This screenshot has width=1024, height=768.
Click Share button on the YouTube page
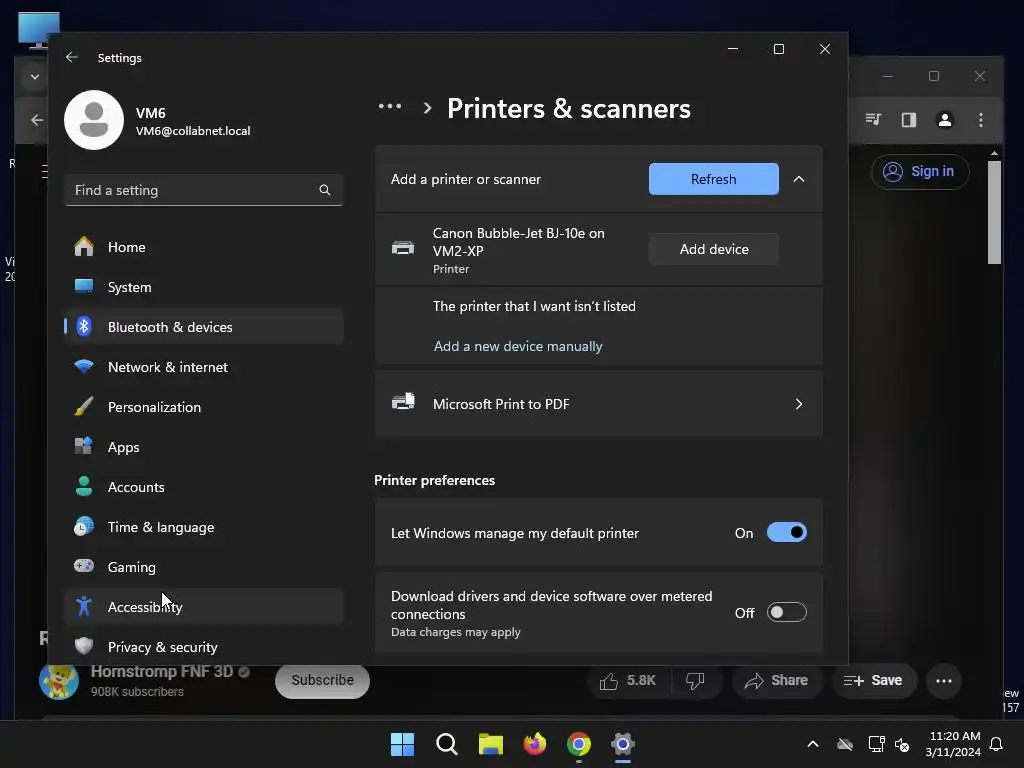point(776,681)
